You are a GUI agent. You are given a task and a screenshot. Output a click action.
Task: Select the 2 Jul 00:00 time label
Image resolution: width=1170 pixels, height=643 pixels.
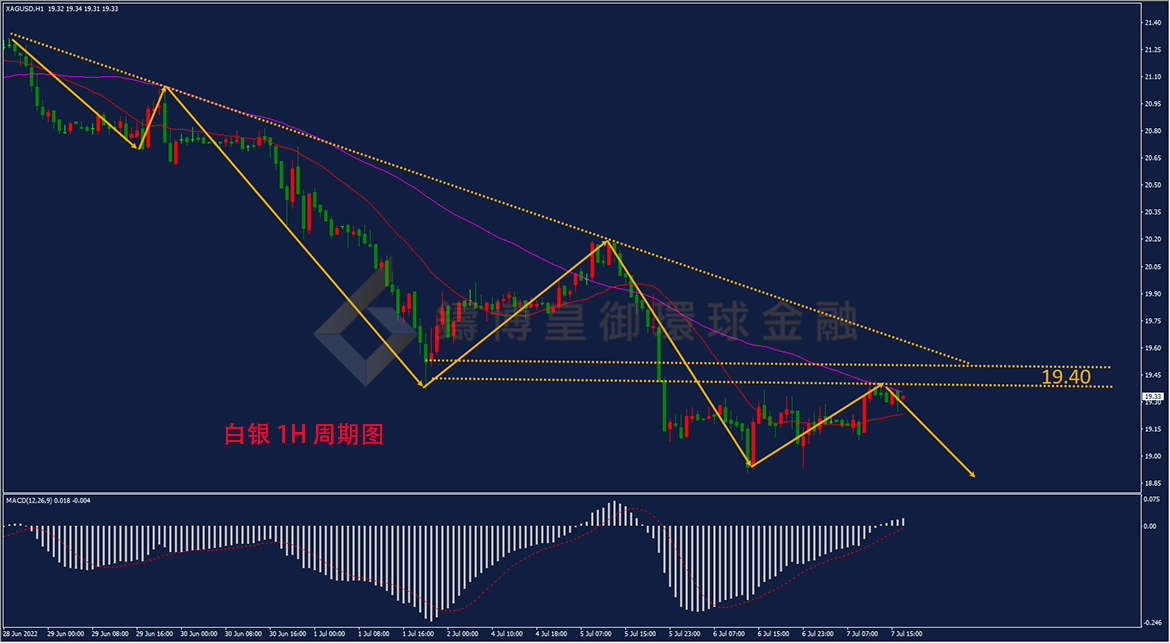pyautogui.click(x=462, y=633)
